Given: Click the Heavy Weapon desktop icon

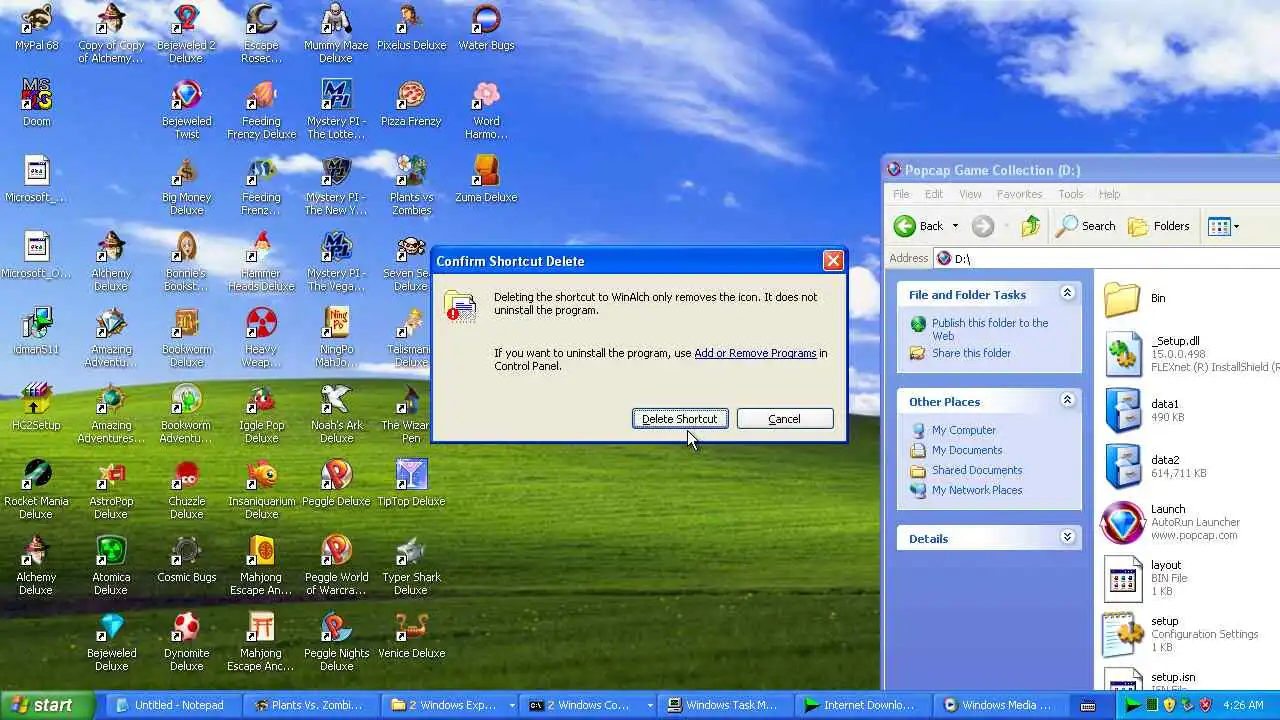Looking at the screenshot, I should pos(261,338).
